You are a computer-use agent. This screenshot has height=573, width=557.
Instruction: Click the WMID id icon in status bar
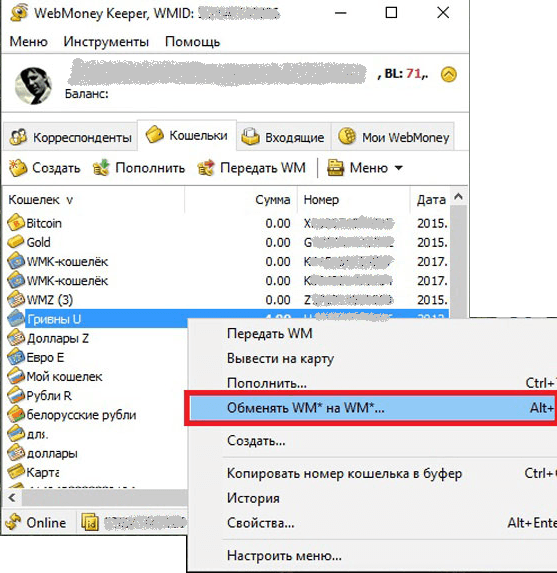pos(90,522)
